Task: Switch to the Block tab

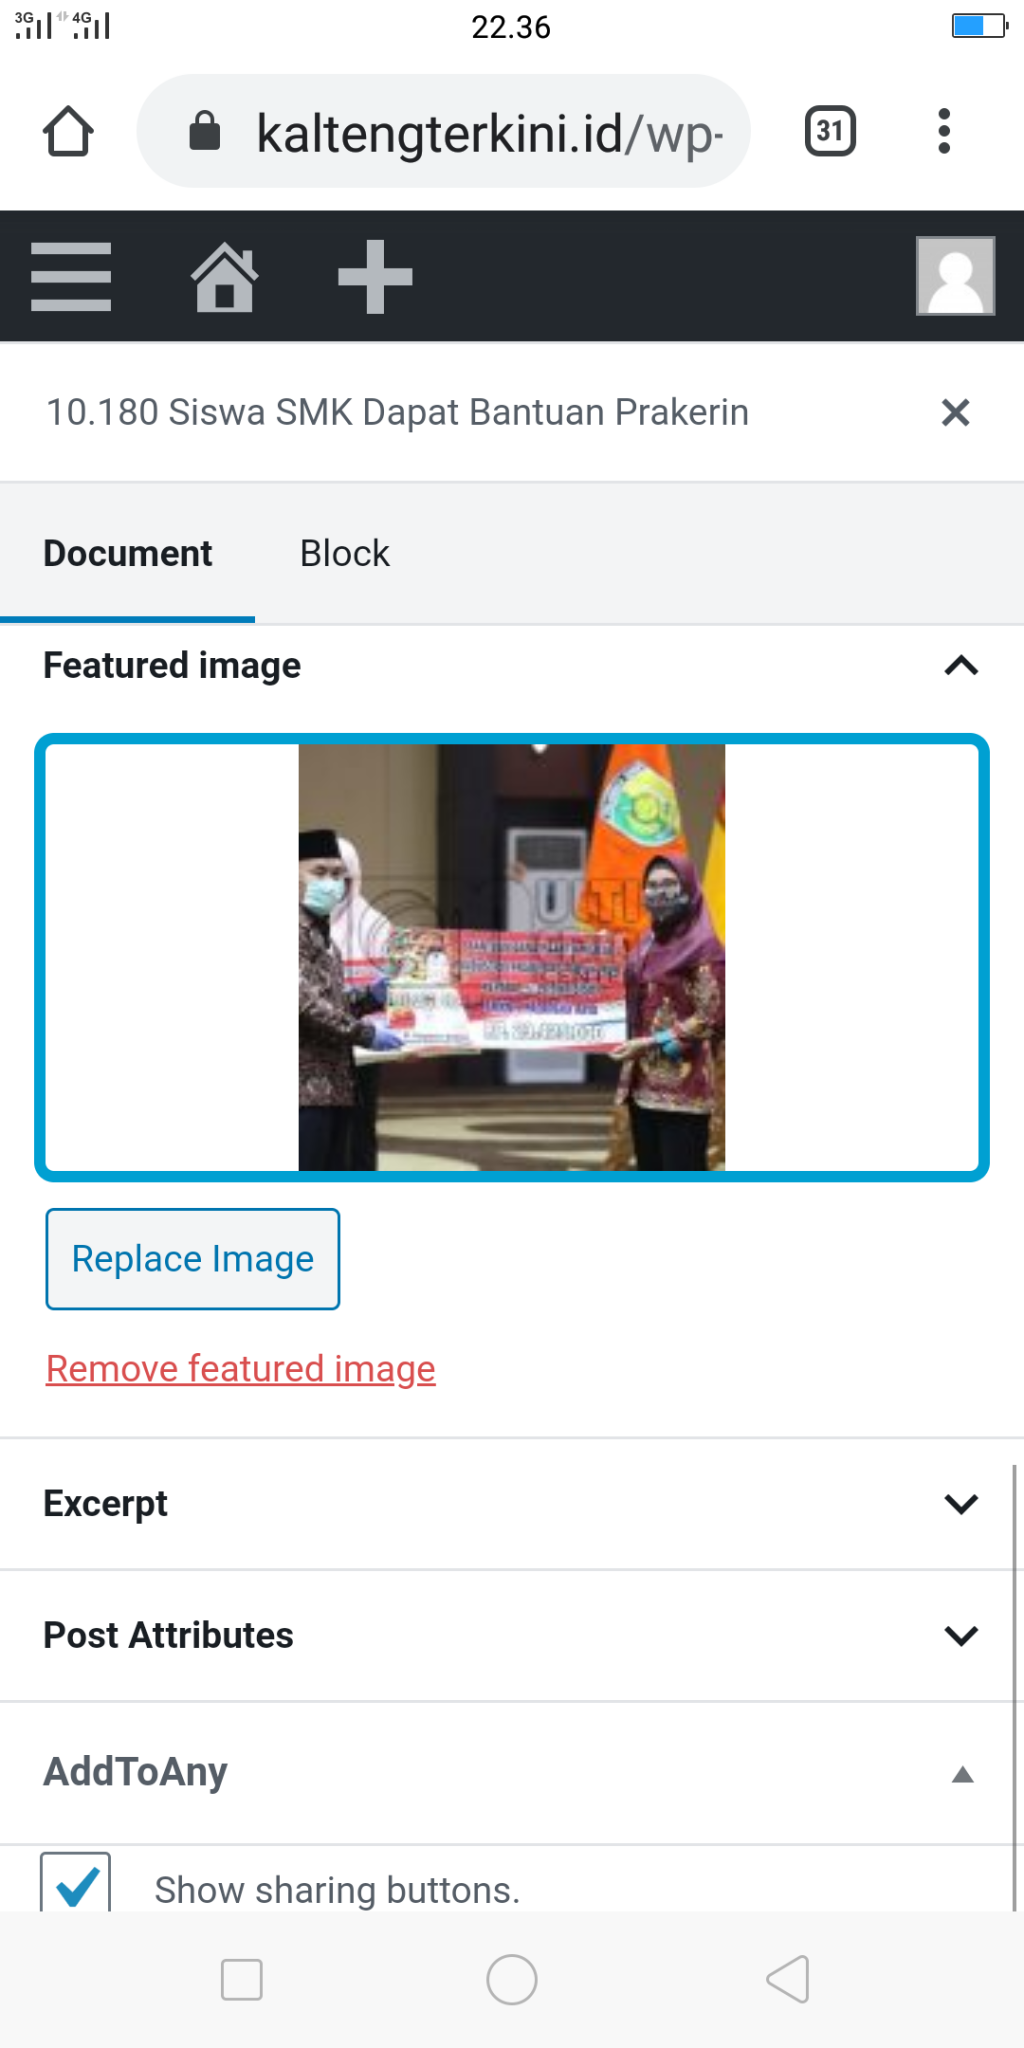Action: click(x=345, y=553)
